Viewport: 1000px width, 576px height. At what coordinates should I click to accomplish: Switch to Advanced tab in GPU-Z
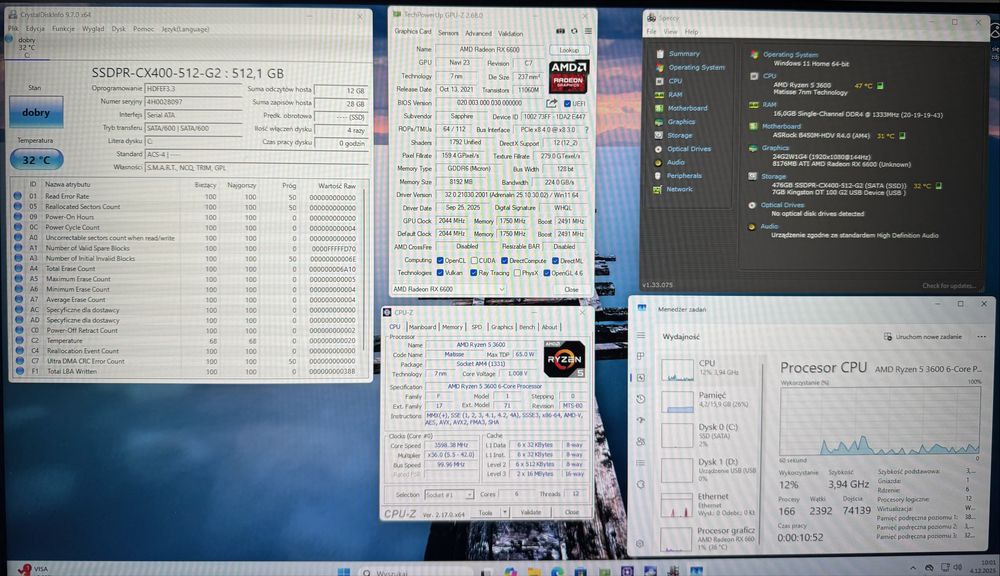(478, 33)
